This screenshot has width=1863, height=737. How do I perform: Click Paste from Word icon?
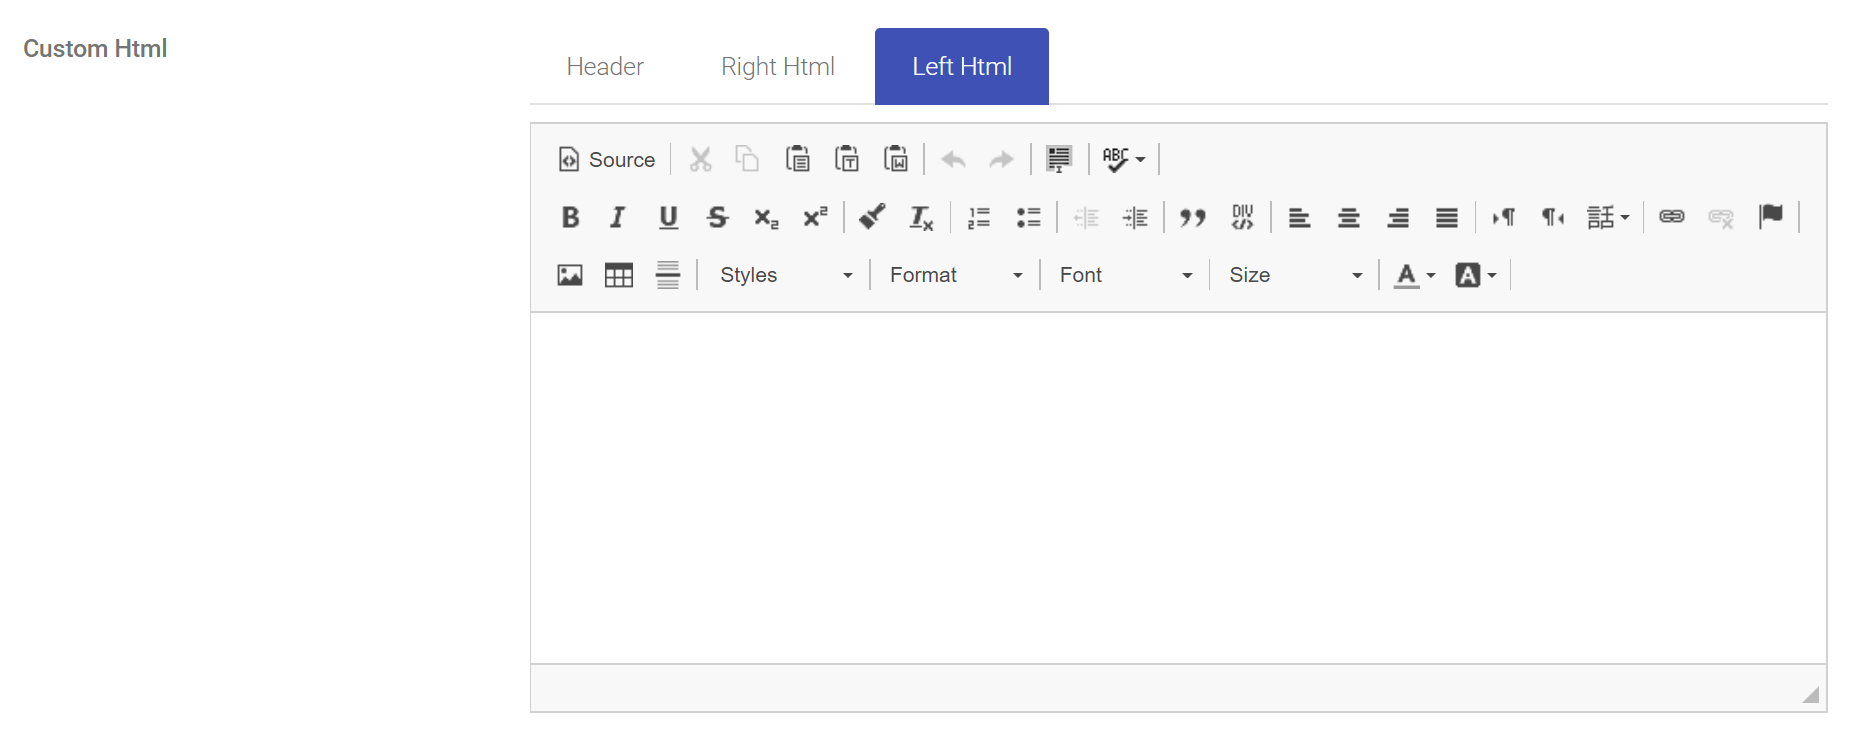point(896,159)
